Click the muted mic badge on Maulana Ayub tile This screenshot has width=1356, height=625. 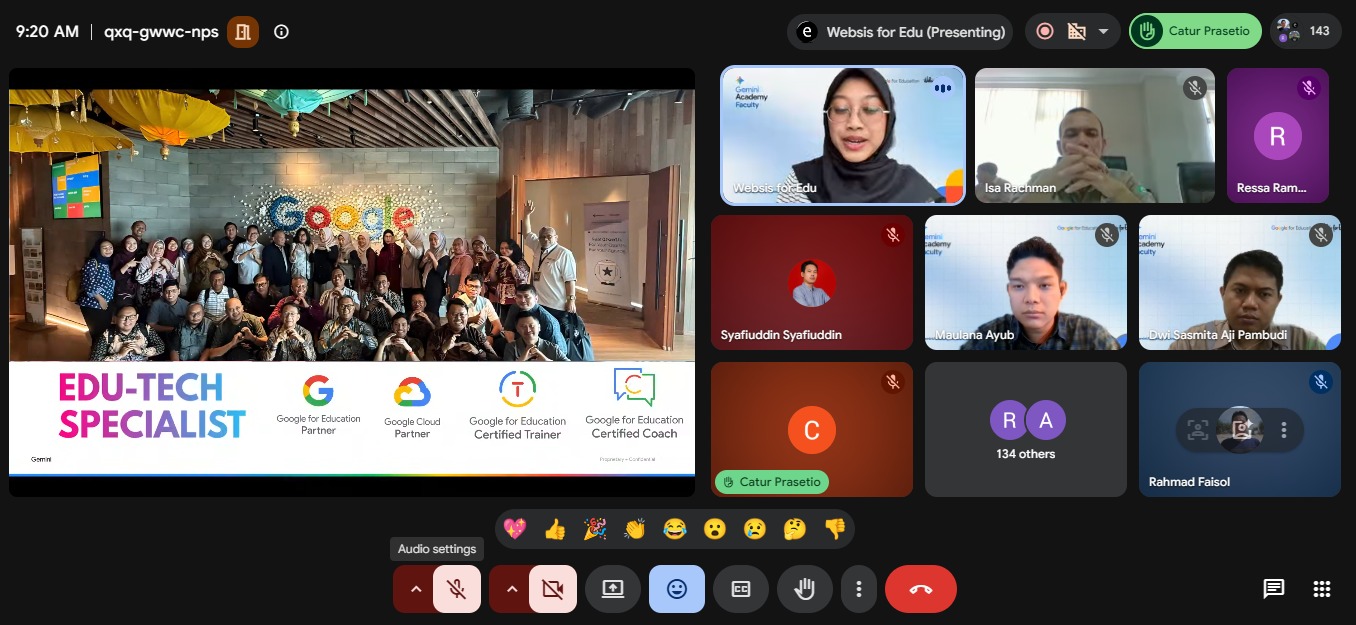(x=1106, y=235)
